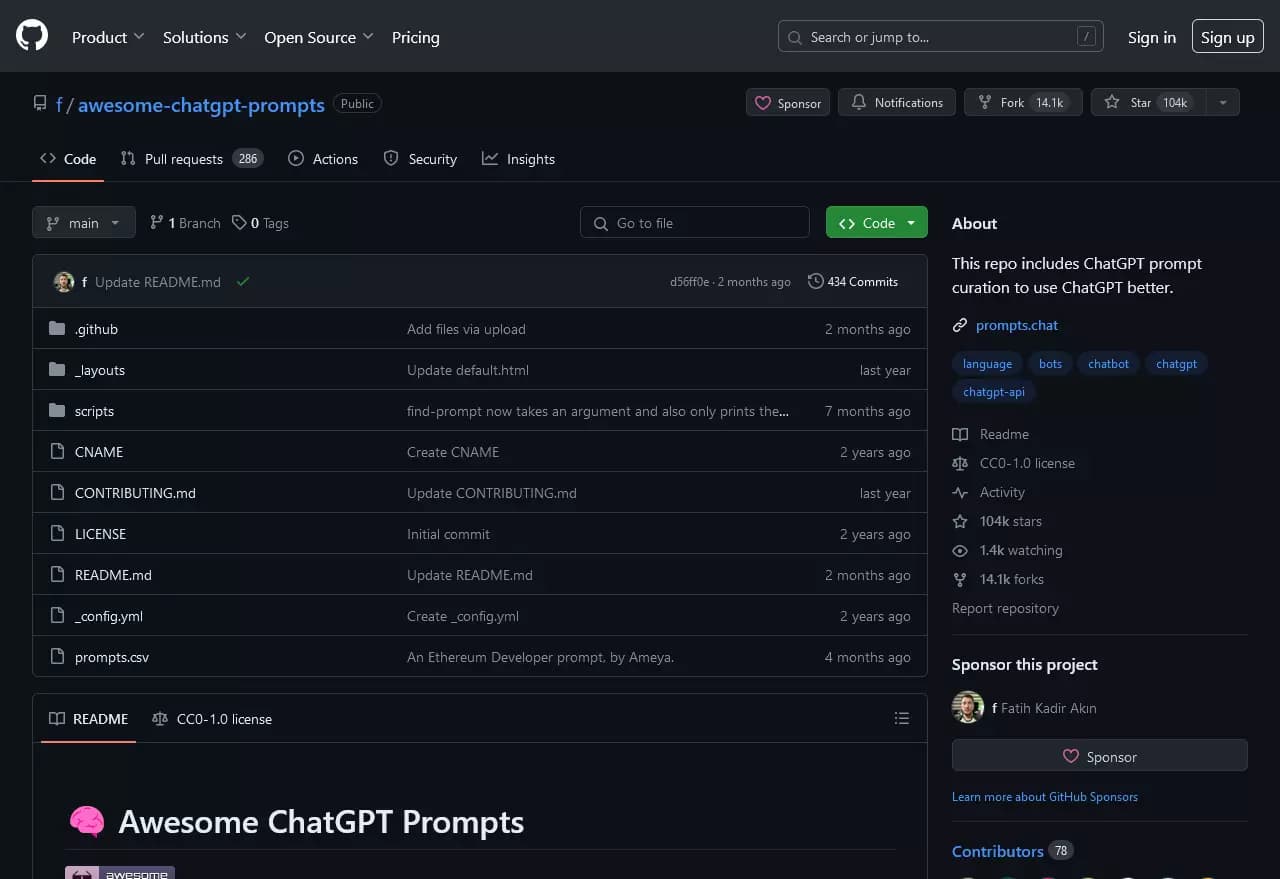Click the link icon next to prompts.chat

pyautogui.click(x=960, y=325)
